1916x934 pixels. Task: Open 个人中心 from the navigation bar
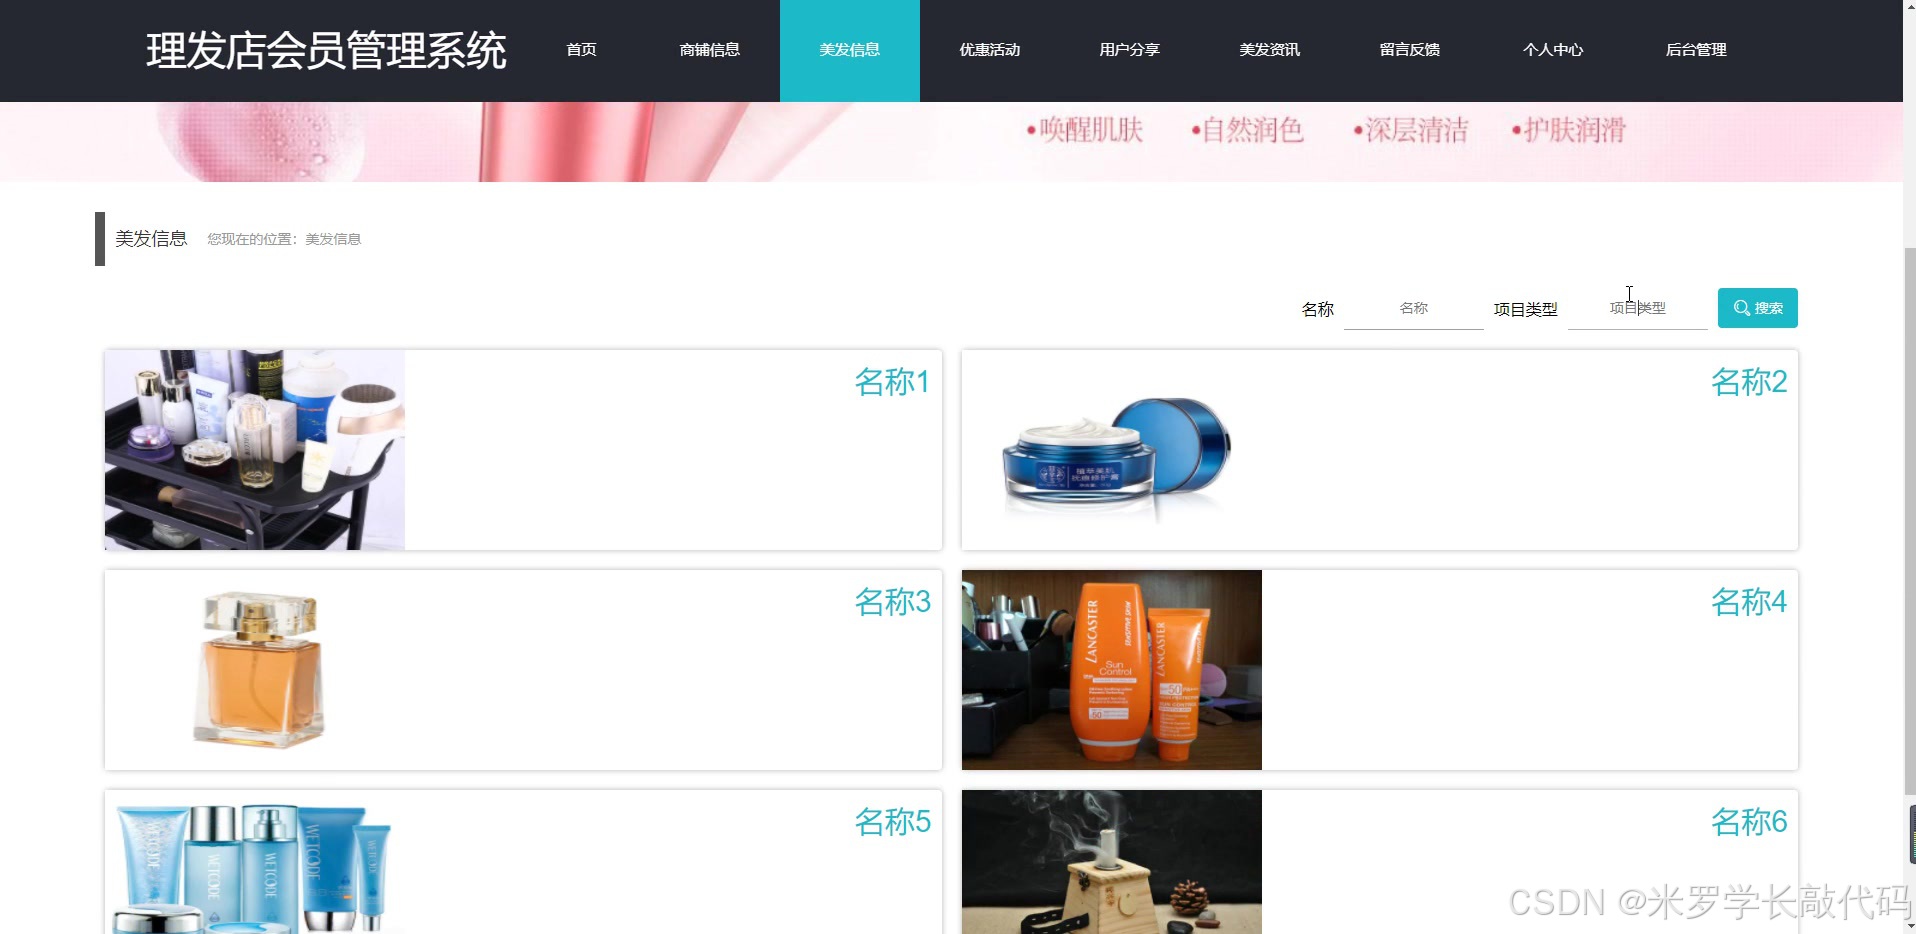(x=1552, y=50)
